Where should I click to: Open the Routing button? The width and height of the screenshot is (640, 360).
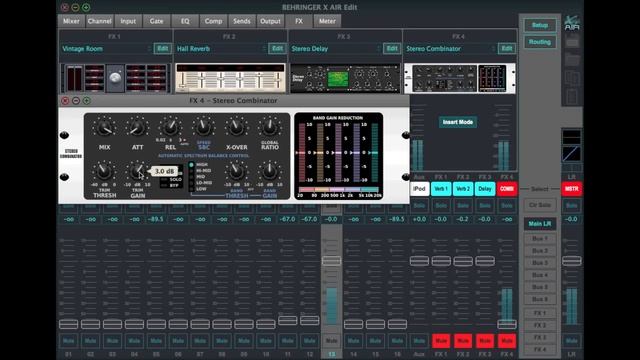click(x=540, y=42)
